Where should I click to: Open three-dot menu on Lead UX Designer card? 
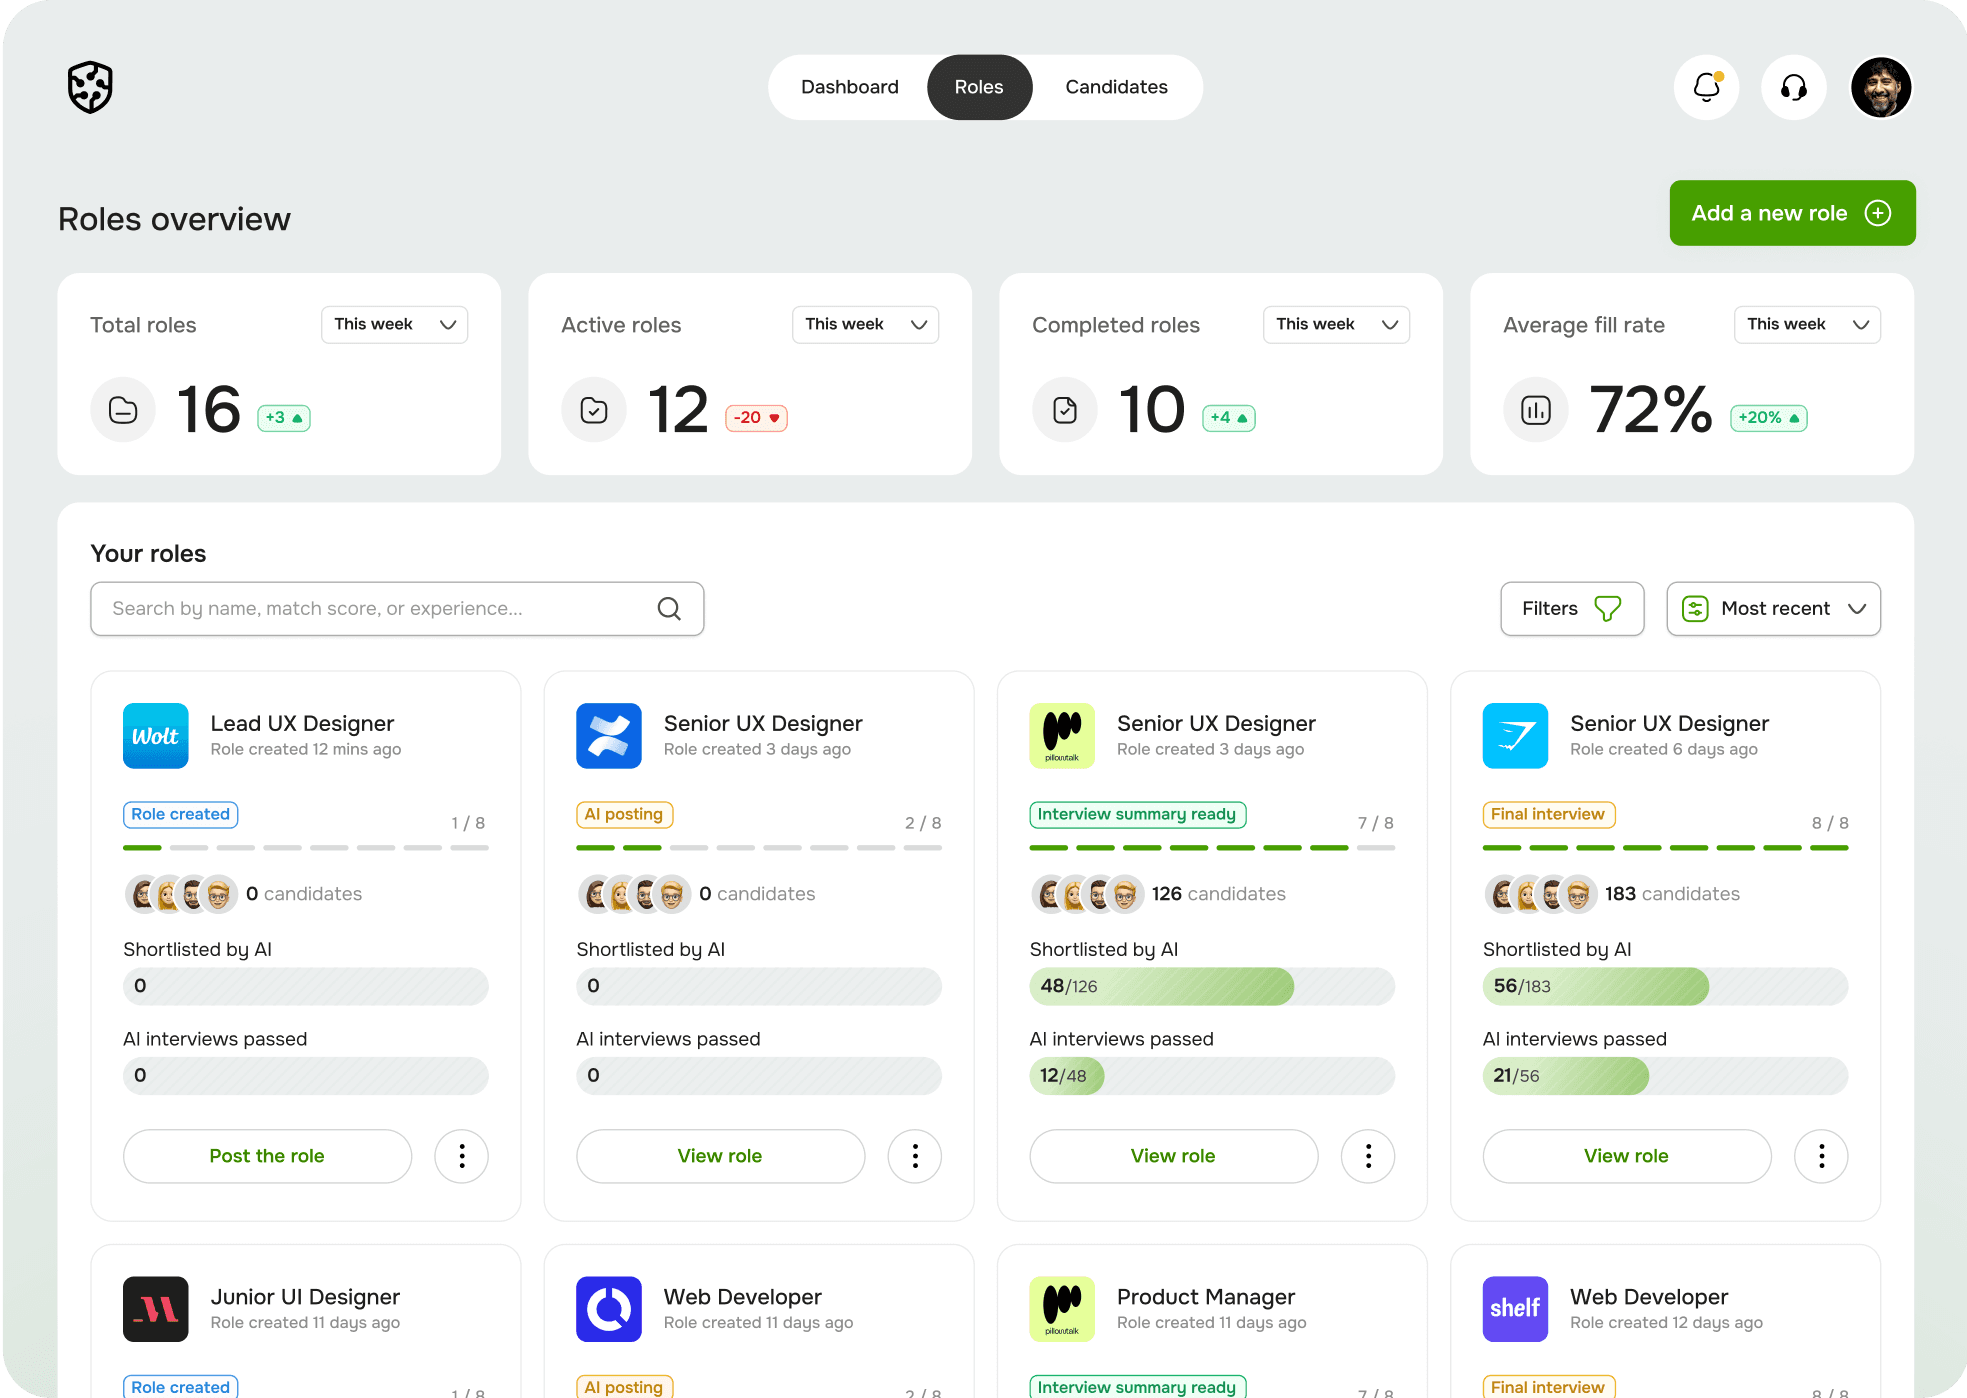pyautogui.click(x=461, y=1156)
